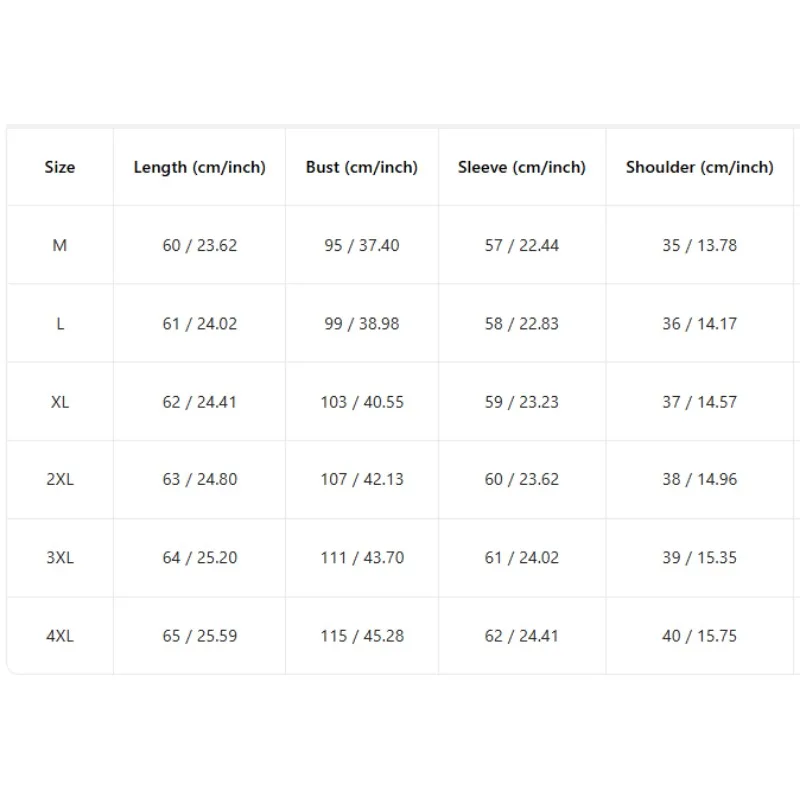Click the 103 / 40.55 bust cell
This screenshot has width=800, height=800.
(362, 402)
